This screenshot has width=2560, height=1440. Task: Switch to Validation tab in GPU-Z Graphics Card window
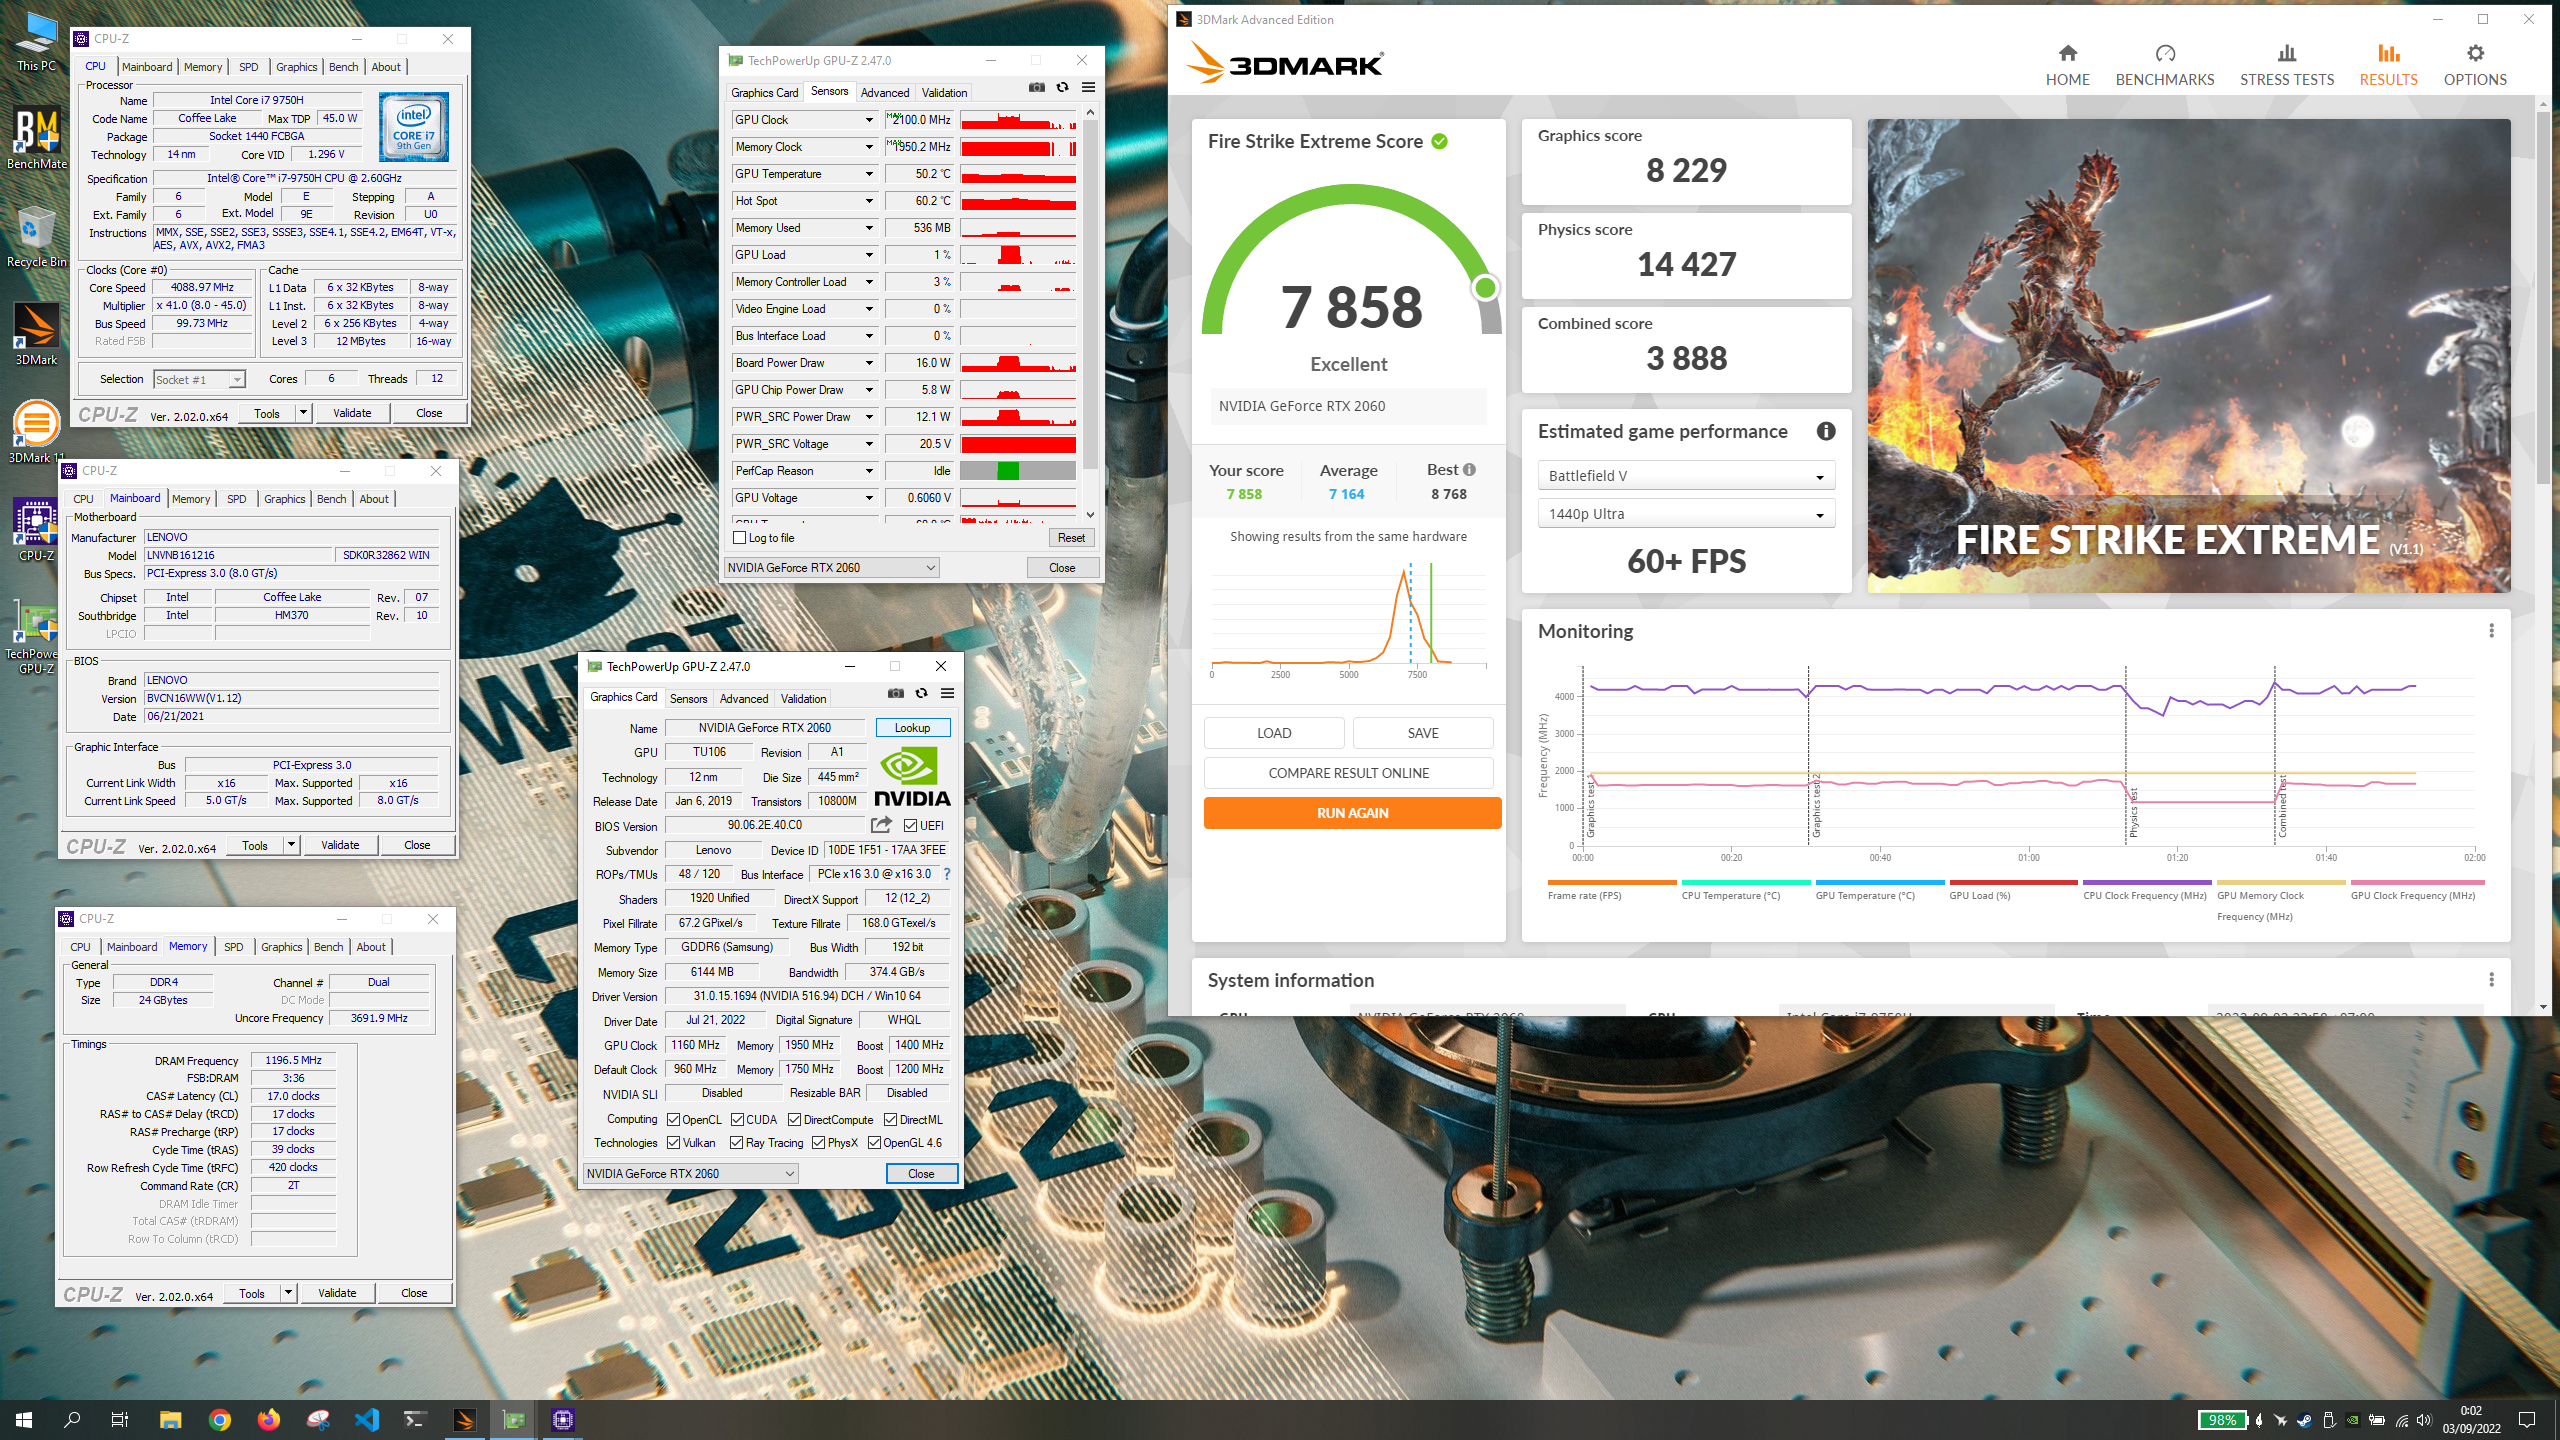(x=803, y=699)
